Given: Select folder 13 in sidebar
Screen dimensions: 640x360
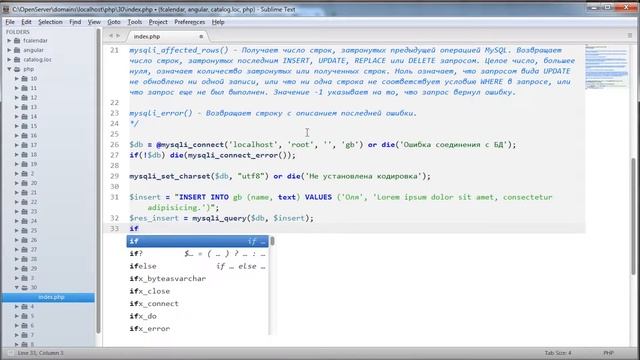Looking at the screenshot, I should coord(33,107).
